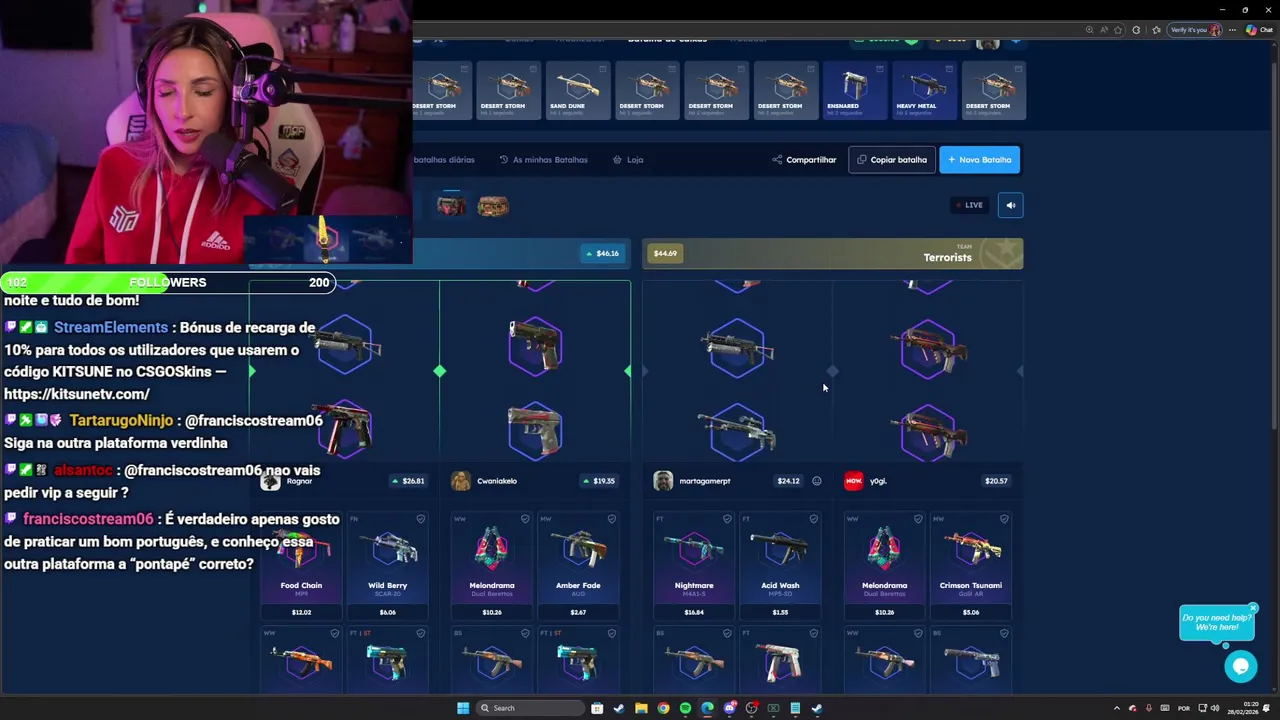Open martagamerpt's player avatar

point(663,481)
